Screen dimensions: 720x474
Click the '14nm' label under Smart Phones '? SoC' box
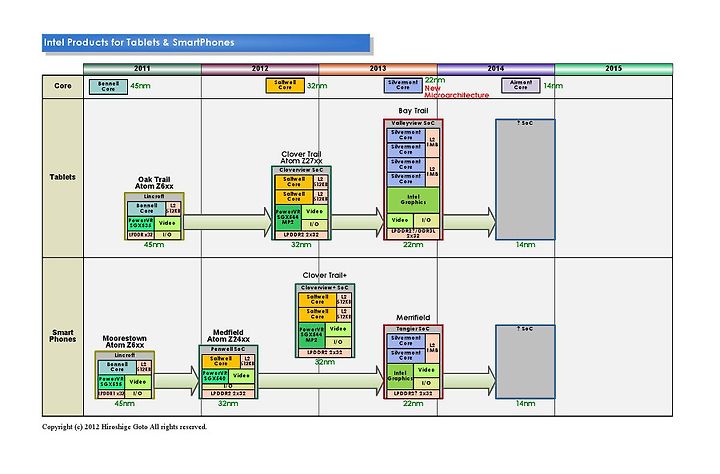click(525, 404)
